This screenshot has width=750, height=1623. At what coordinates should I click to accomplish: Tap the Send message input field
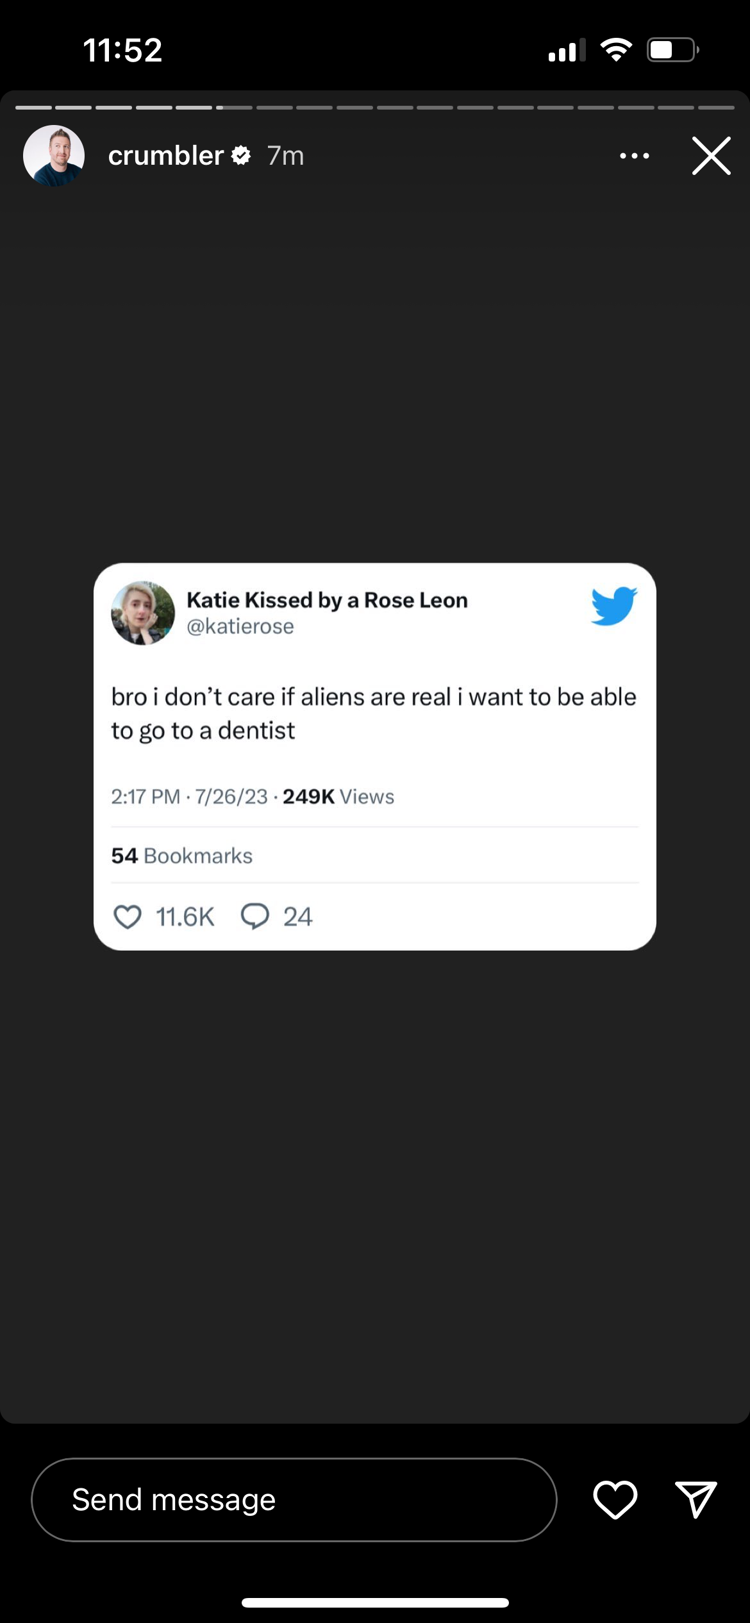click(x=294, y=1499)
